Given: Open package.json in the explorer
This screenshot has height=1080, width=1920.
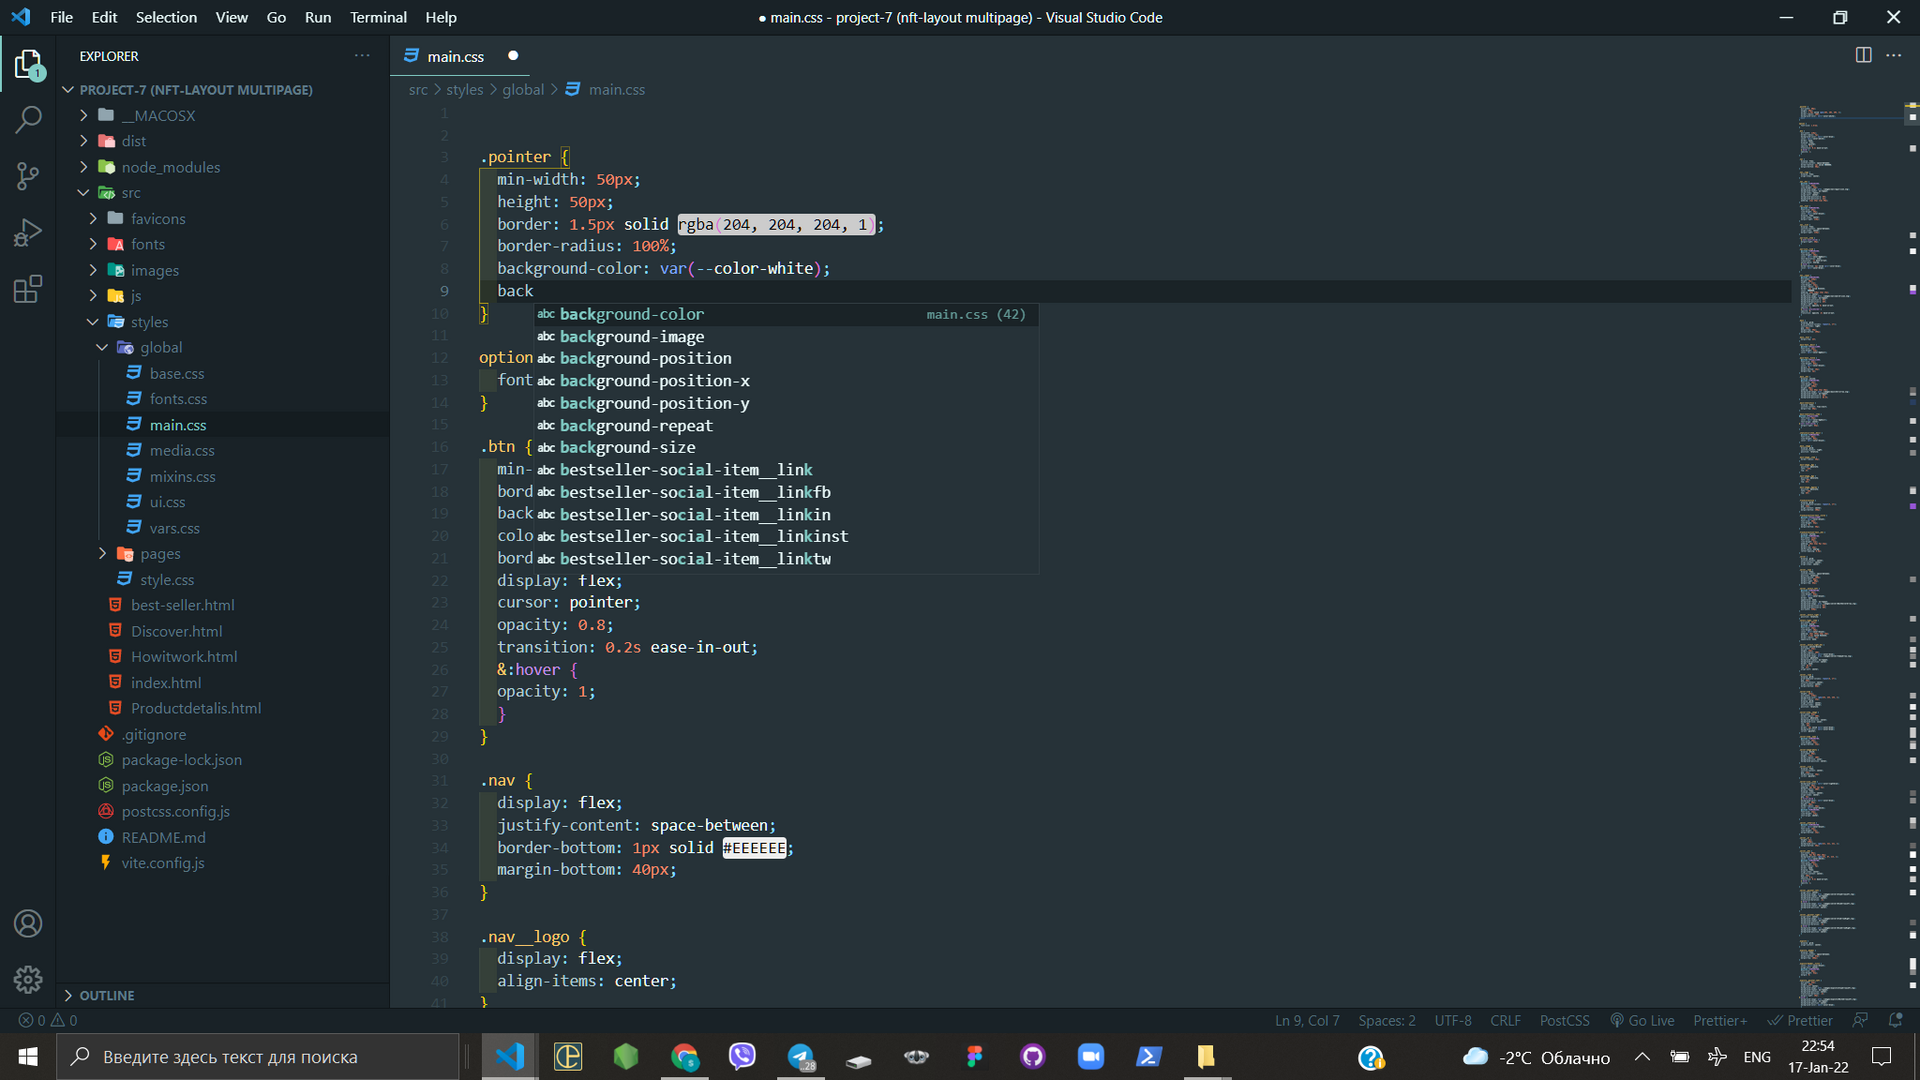Looking at the screenshot, I should tap(165, 785).
